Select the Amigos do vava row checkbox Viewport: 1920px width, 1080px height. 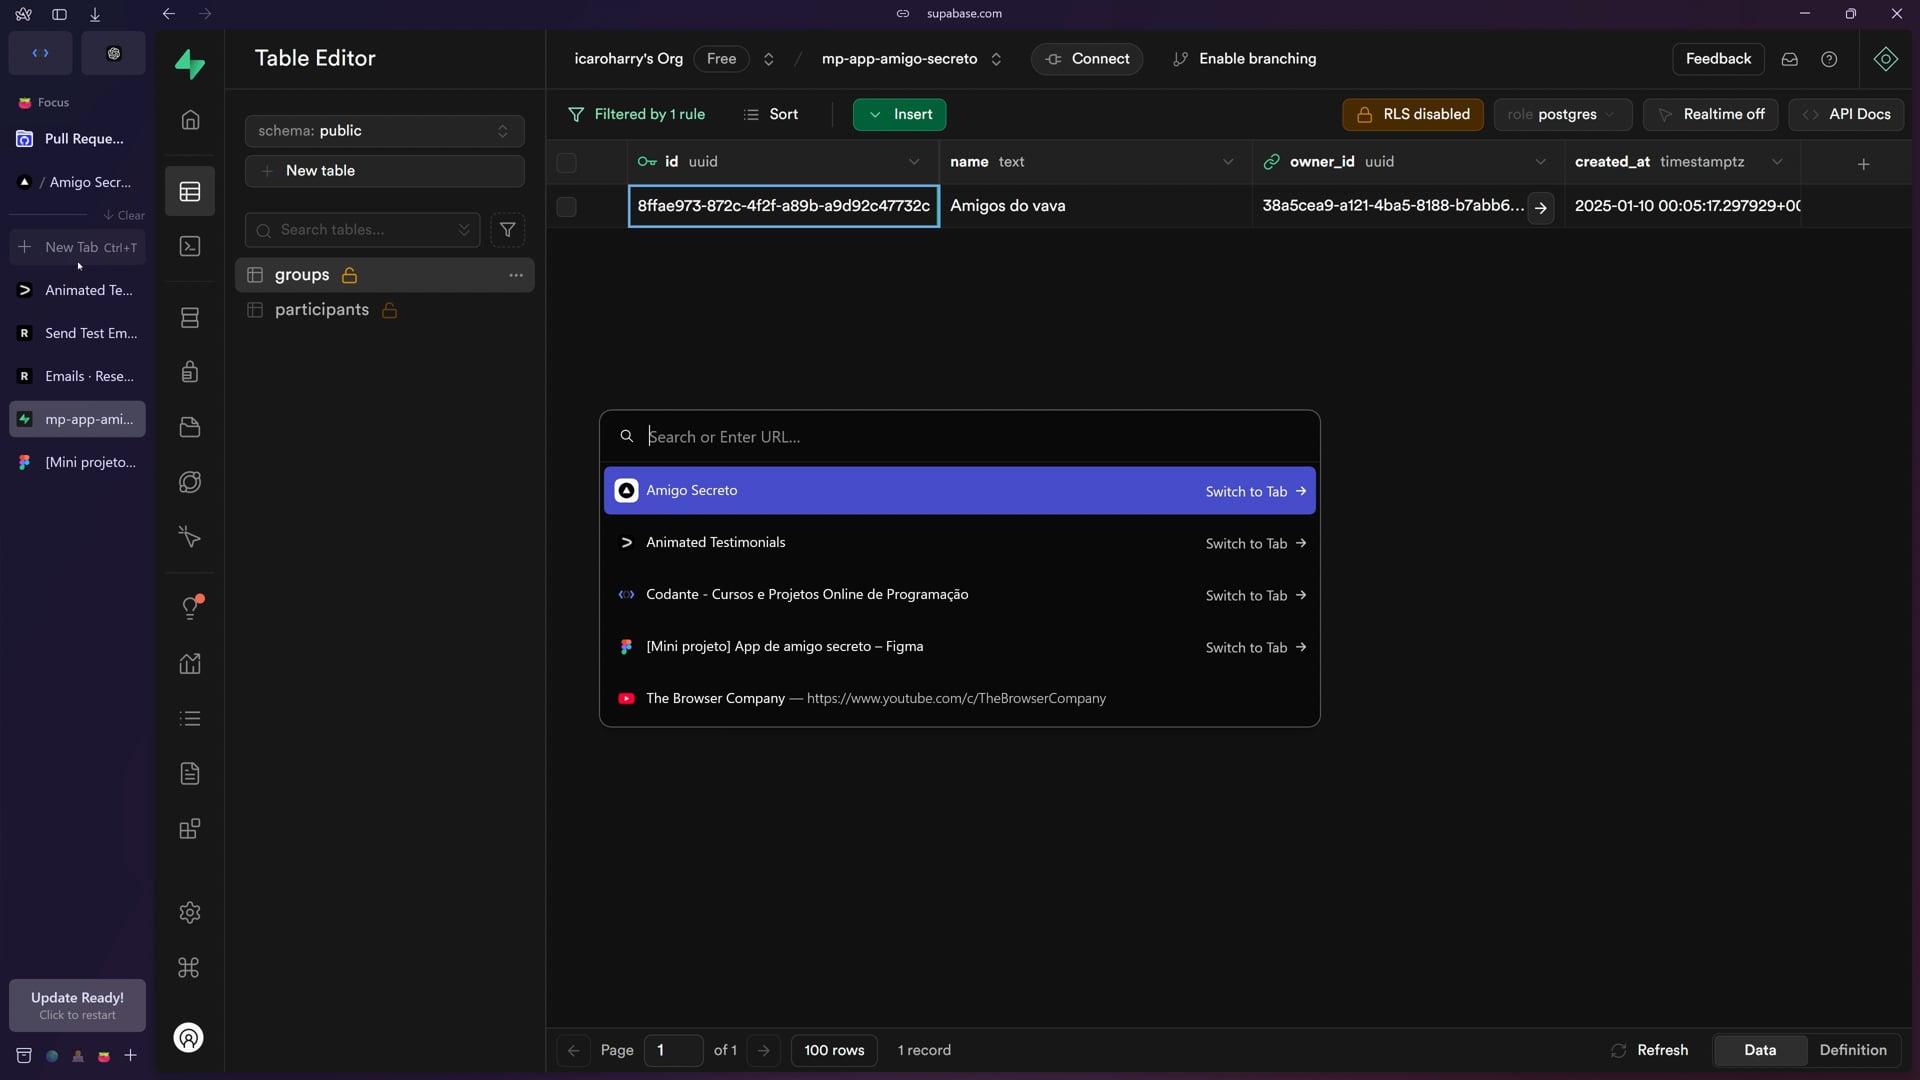[566, 206]
